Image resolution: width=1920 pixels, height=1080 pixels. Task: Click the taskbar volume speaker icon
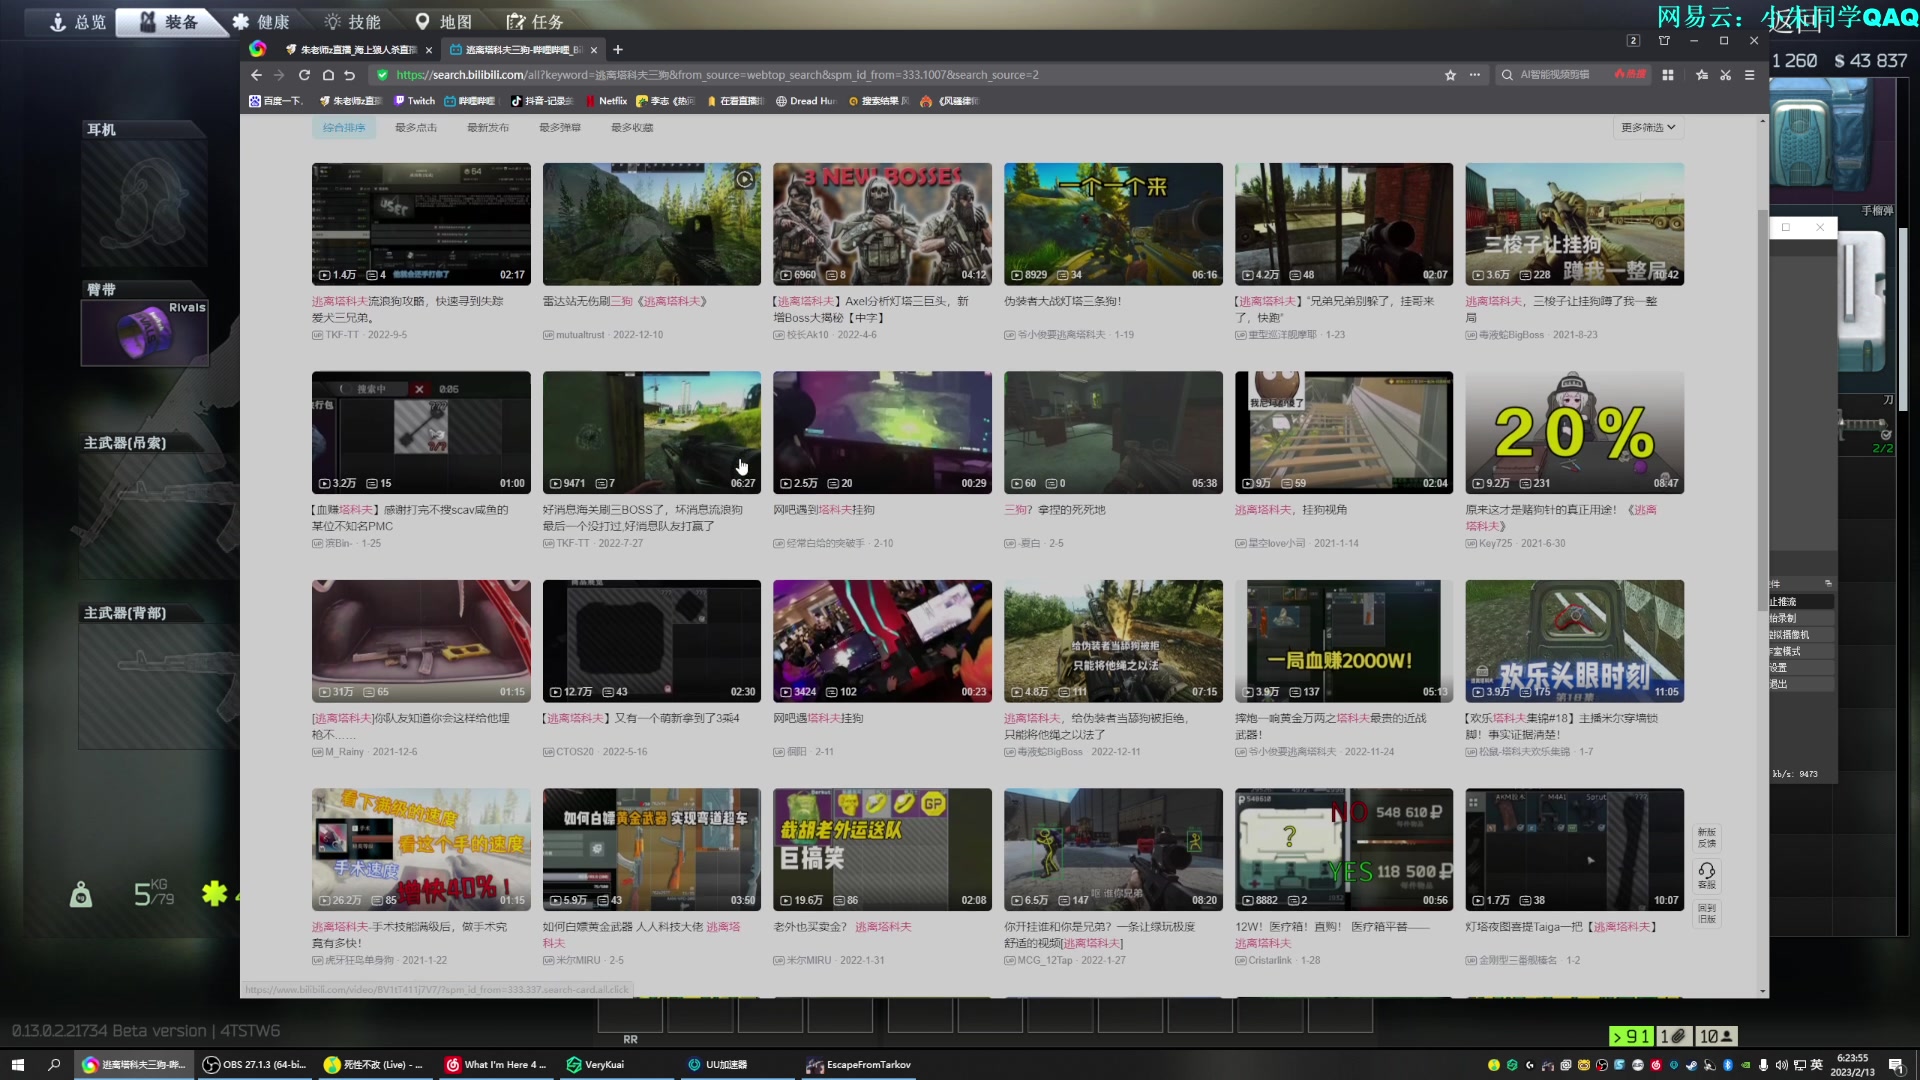tap(1781, 1065)
